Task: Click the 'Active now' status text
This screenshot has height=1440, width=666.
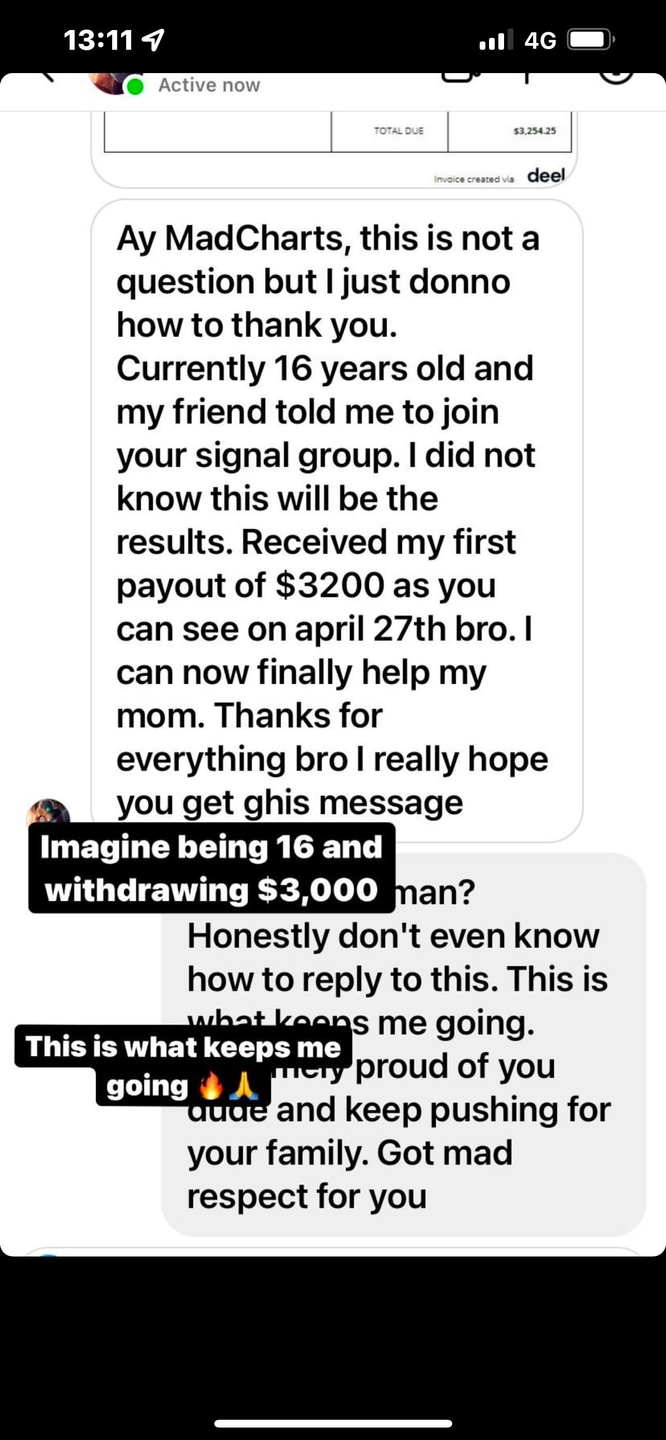Action: tap(209, 86)
